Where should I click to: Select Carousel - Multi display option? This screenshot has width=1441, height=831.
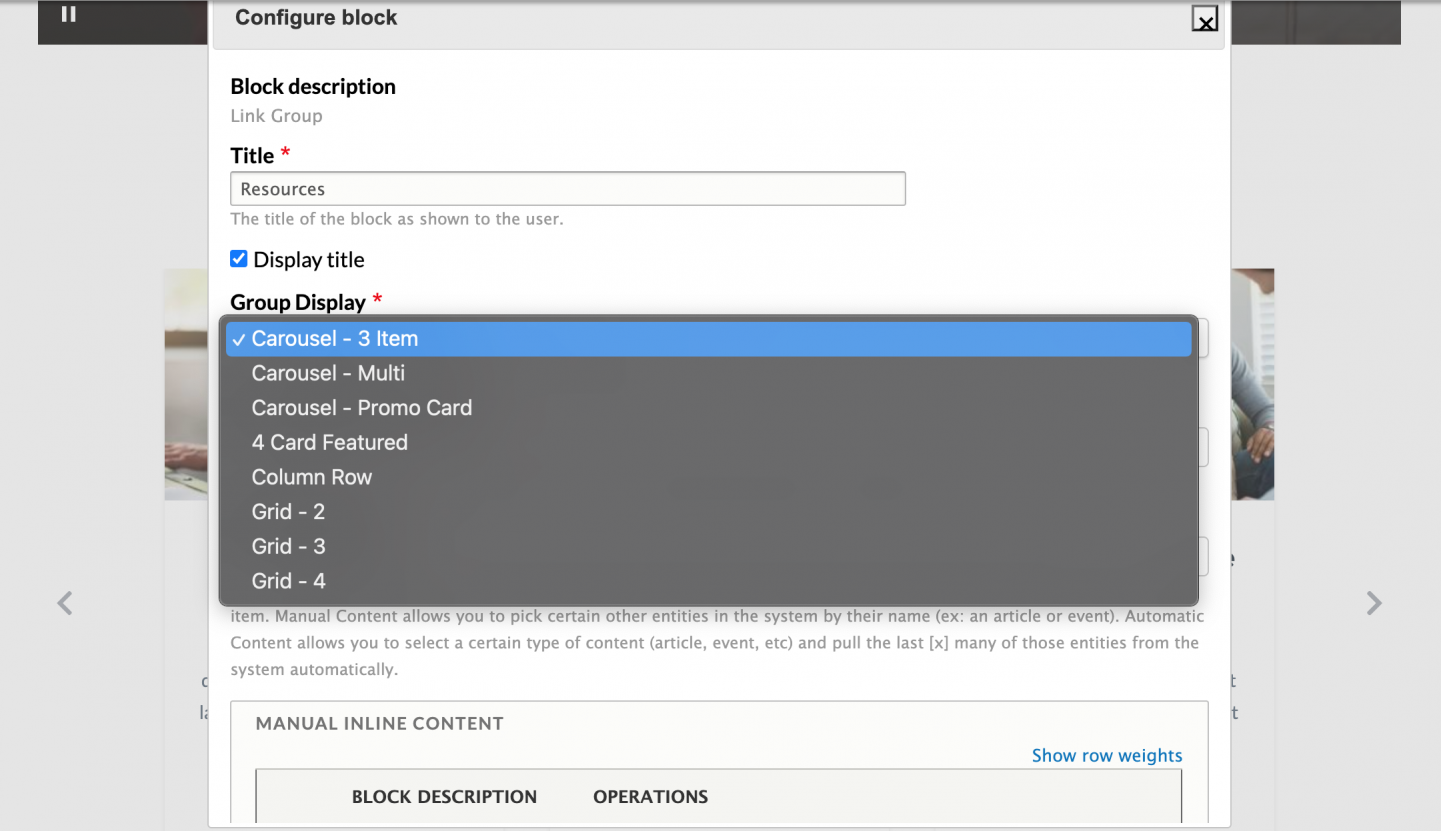click(x=327, y=373)
